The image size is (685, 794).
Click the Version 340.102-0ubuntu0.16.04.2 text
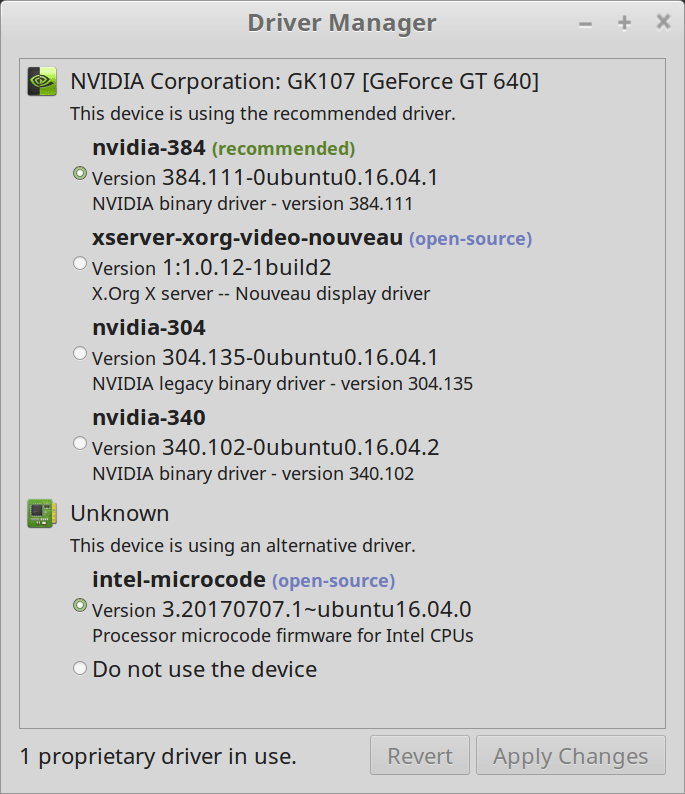pyautogui.click(x=265, y=447)
